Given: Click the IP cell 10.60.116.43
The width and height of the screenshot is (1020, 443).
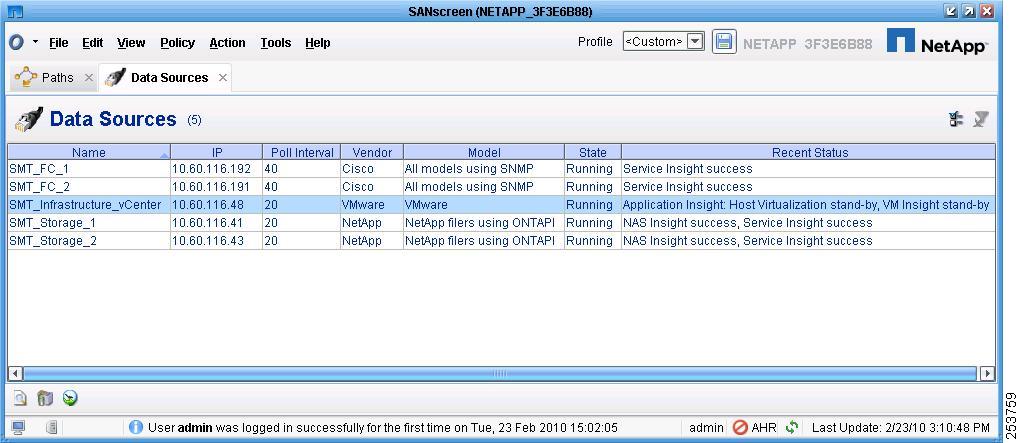Looking at the screenshot, I should pos(217,241).
